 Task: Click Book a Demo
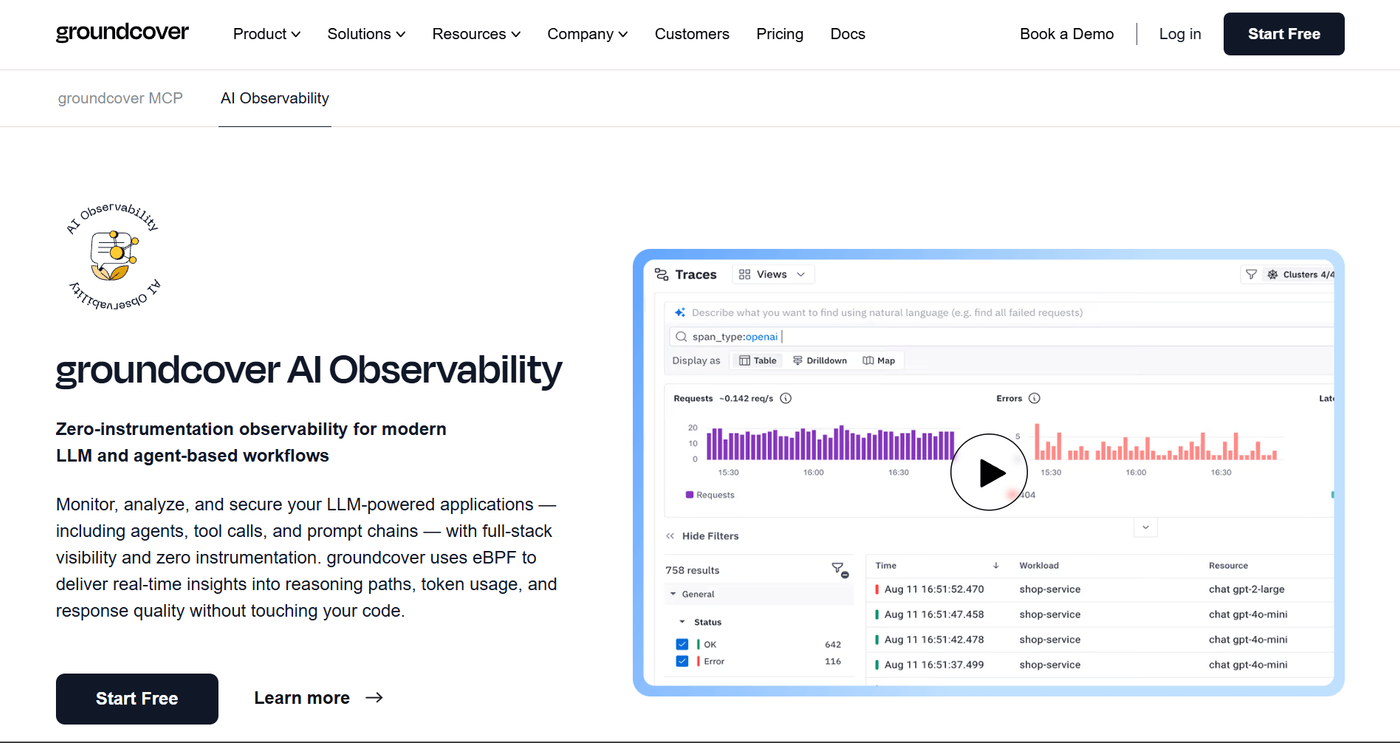tap(1067, 34)
